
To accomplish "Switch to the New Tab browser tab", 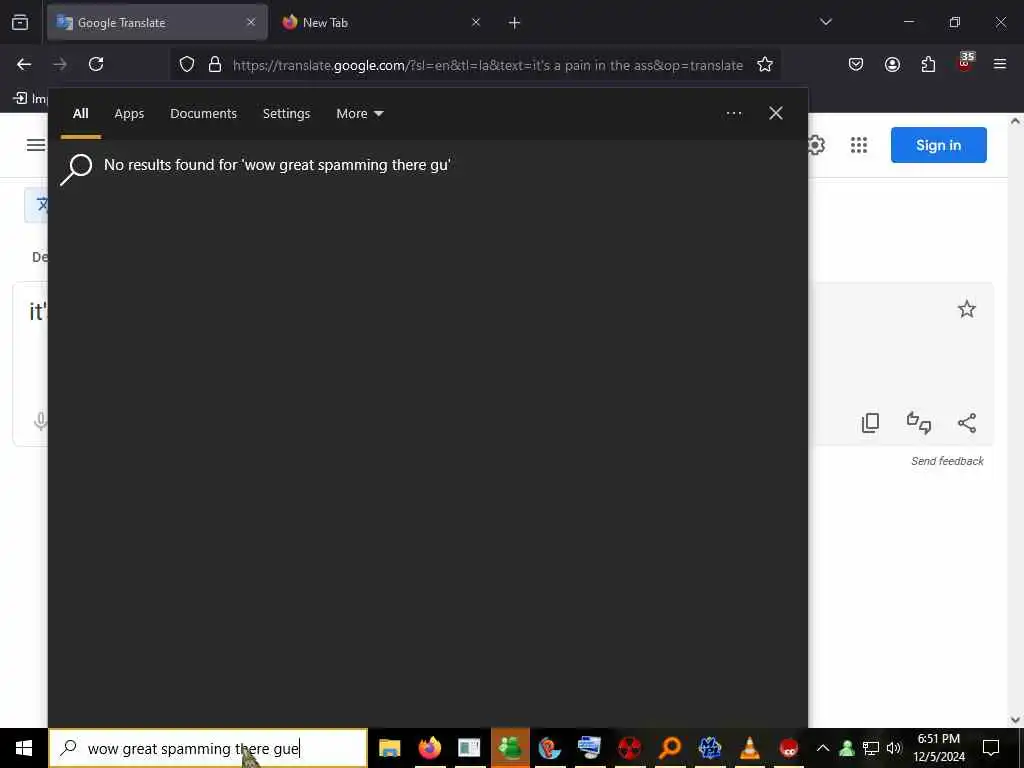I will click(x=377, y=22).
